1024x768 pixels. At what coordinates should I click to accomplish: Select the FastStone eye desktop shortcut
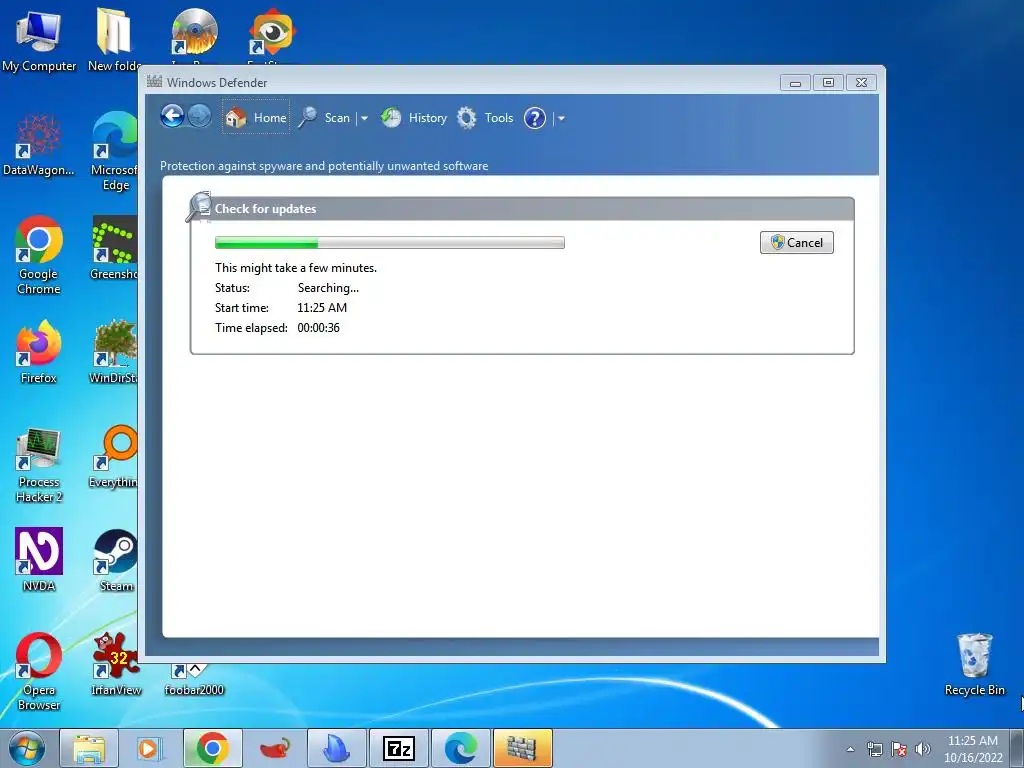[272, 36]
